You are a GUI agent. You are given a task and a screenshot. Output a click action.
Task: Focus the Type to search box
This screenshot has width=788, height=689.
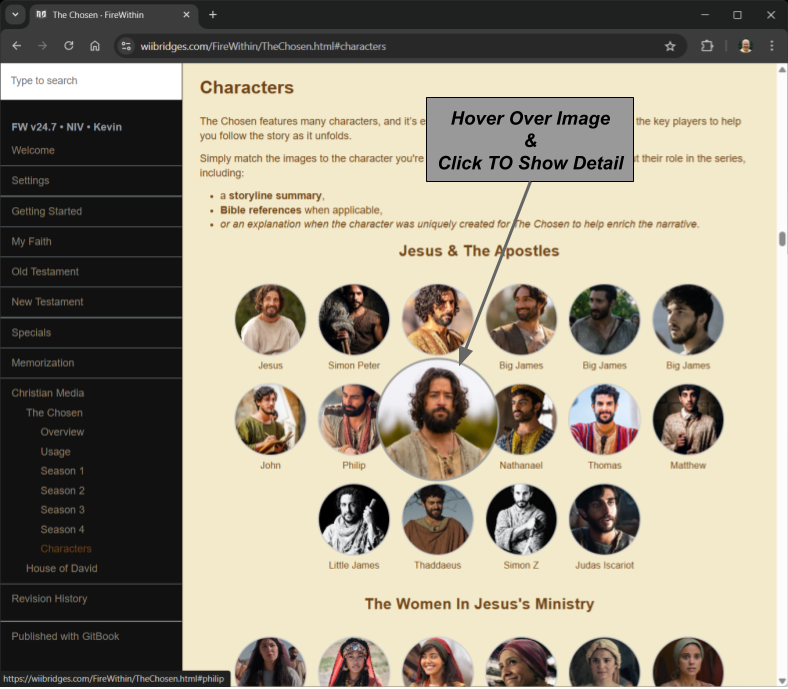[91, 81]
